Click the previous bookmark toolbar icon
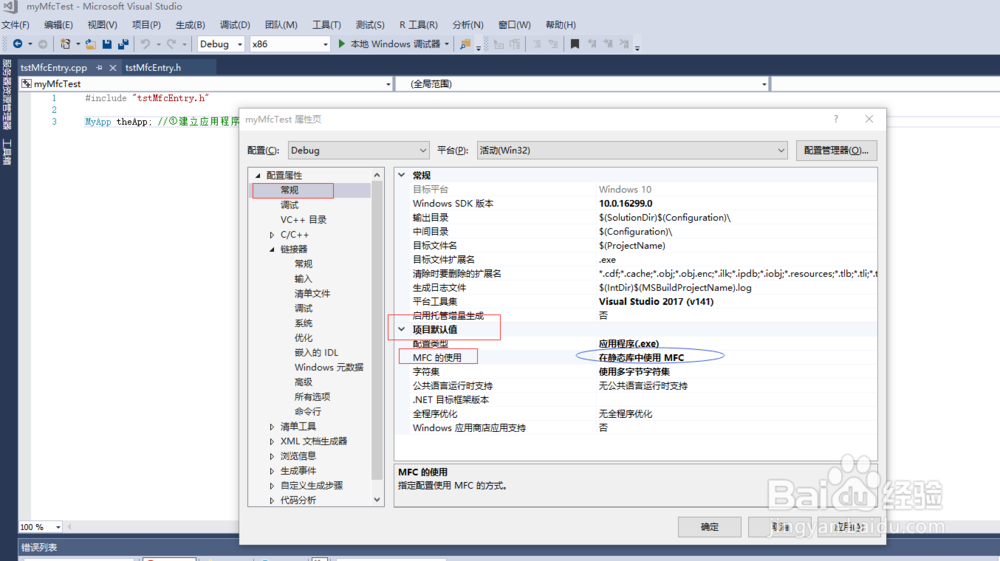The width and height of the screenshot is (1000, 561). pos(592,44)
